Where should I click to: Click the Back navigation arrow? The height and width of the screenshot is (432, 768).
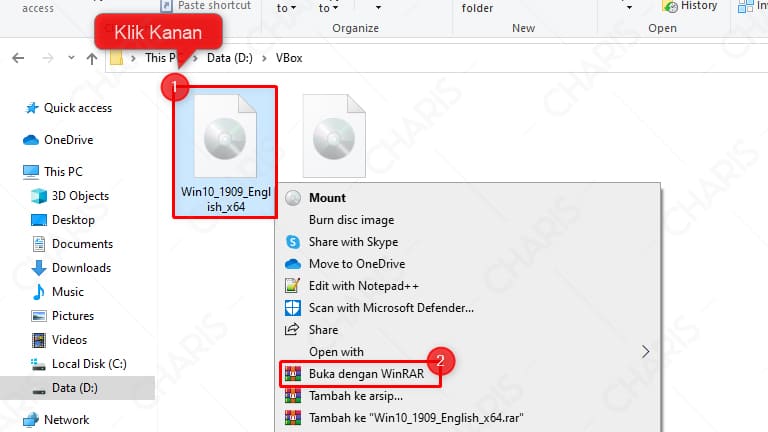[x=18, y=58]
